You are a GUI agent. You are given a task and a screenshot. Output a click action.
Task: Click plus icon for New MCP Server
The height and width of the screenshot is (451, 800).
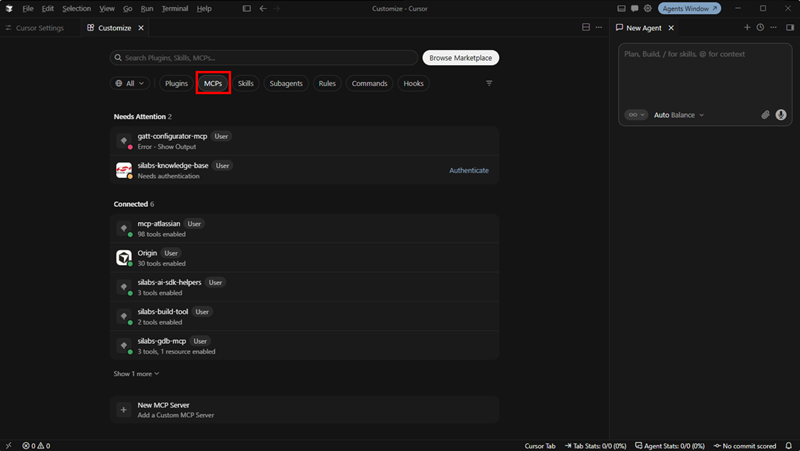tap(123, 410)
